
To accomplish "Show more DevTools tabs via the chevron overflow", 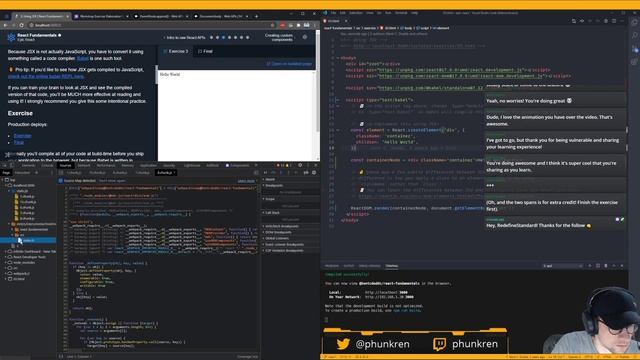I will [x=256, y=165].
